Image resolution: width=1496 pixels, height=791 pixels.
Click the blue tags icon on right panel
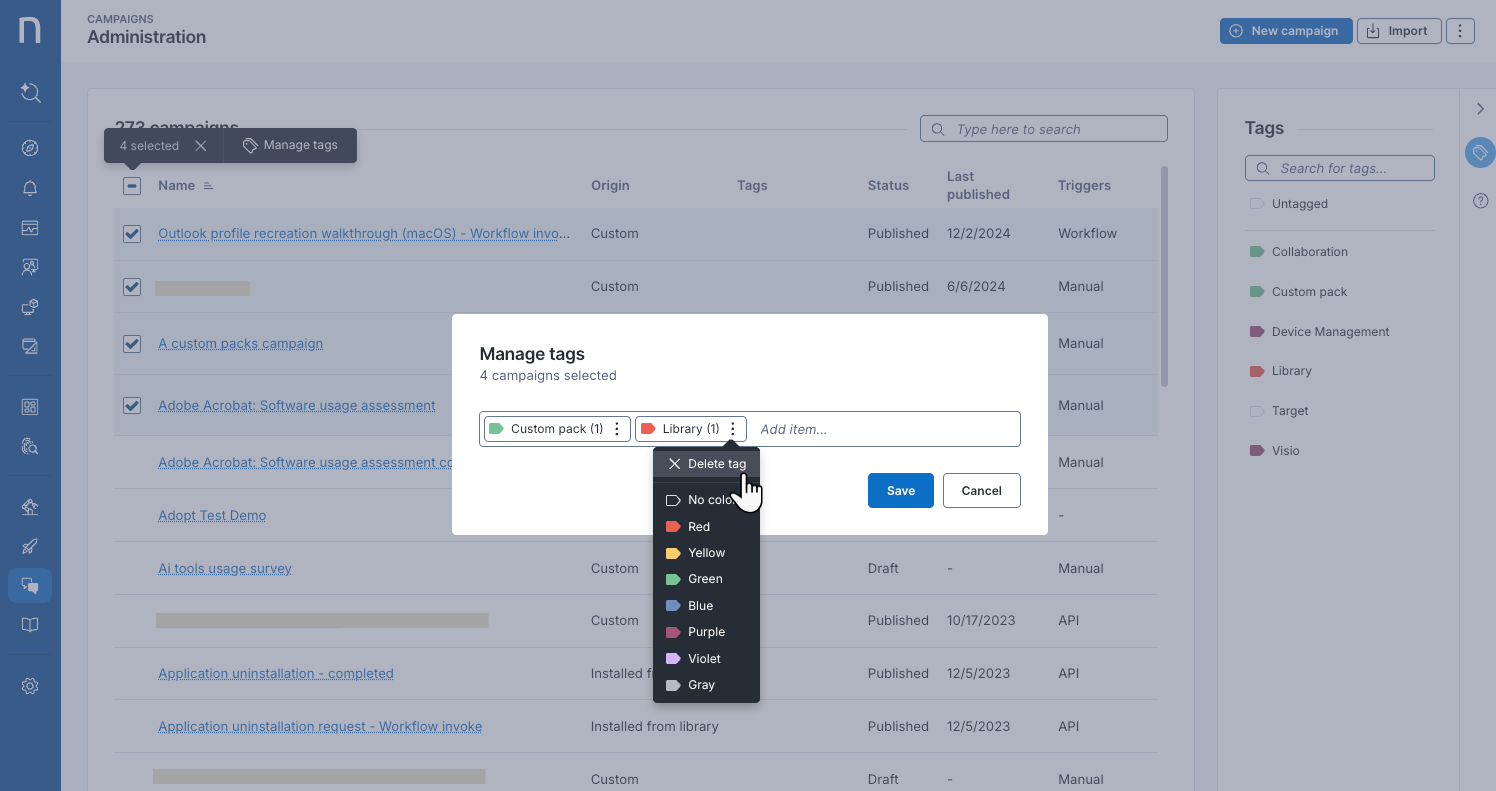pos(1480,152)
